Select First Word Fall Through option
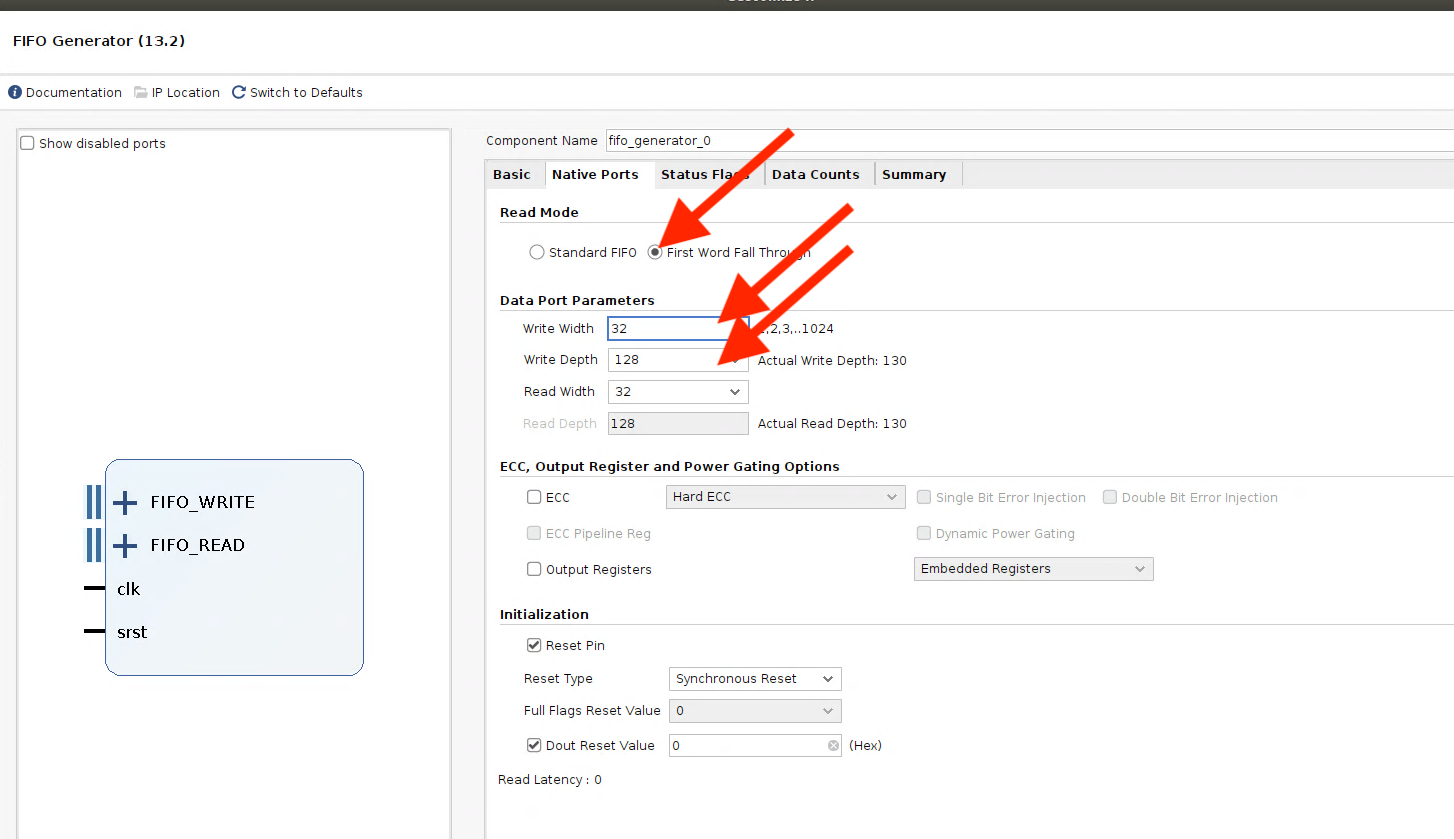Image resolution: width=1454 pixels, height=839 pixels. (655, 252)
